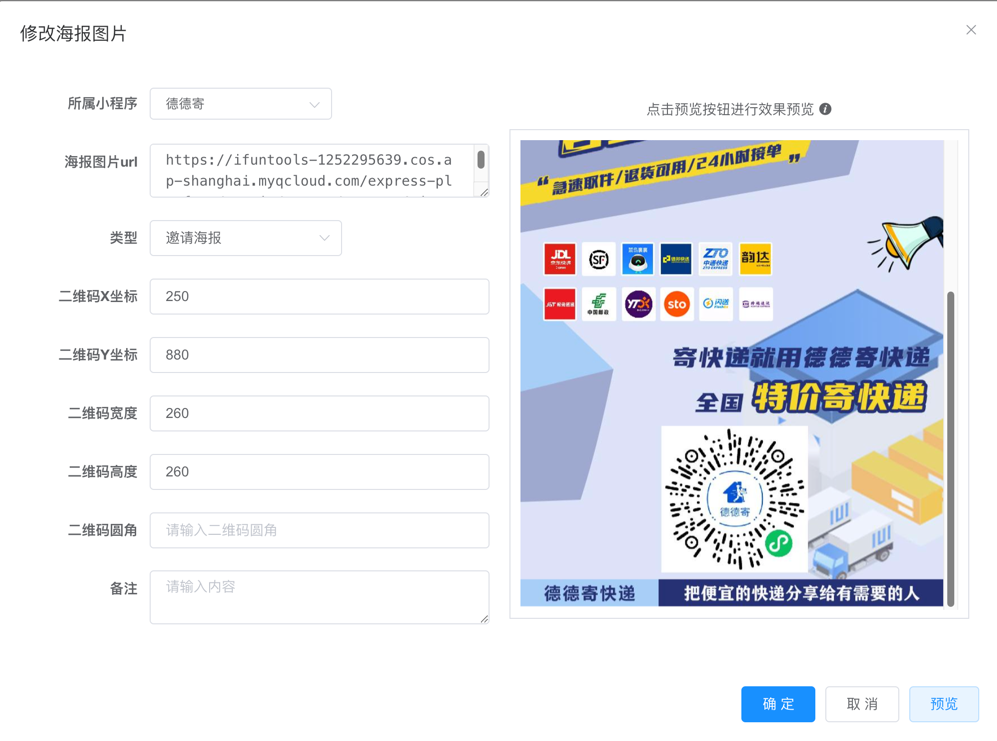This screenshot has height=741, width=997.
Task: Click the resize handle of the url text area
Action: point(485,192)
